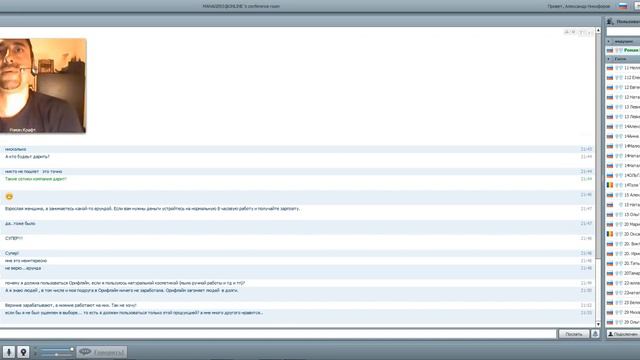Adjust the upper volume slider
Viewport: 640px width, 360px height.
coord(57,349)
